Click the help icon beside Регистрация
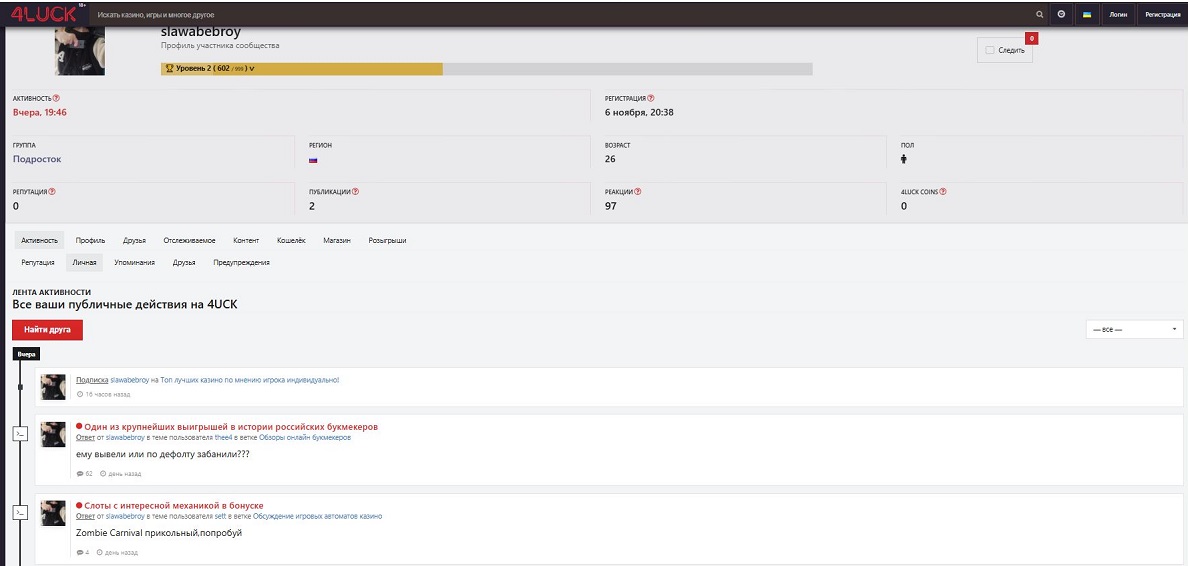1188x566 pixels. point(651,98)
